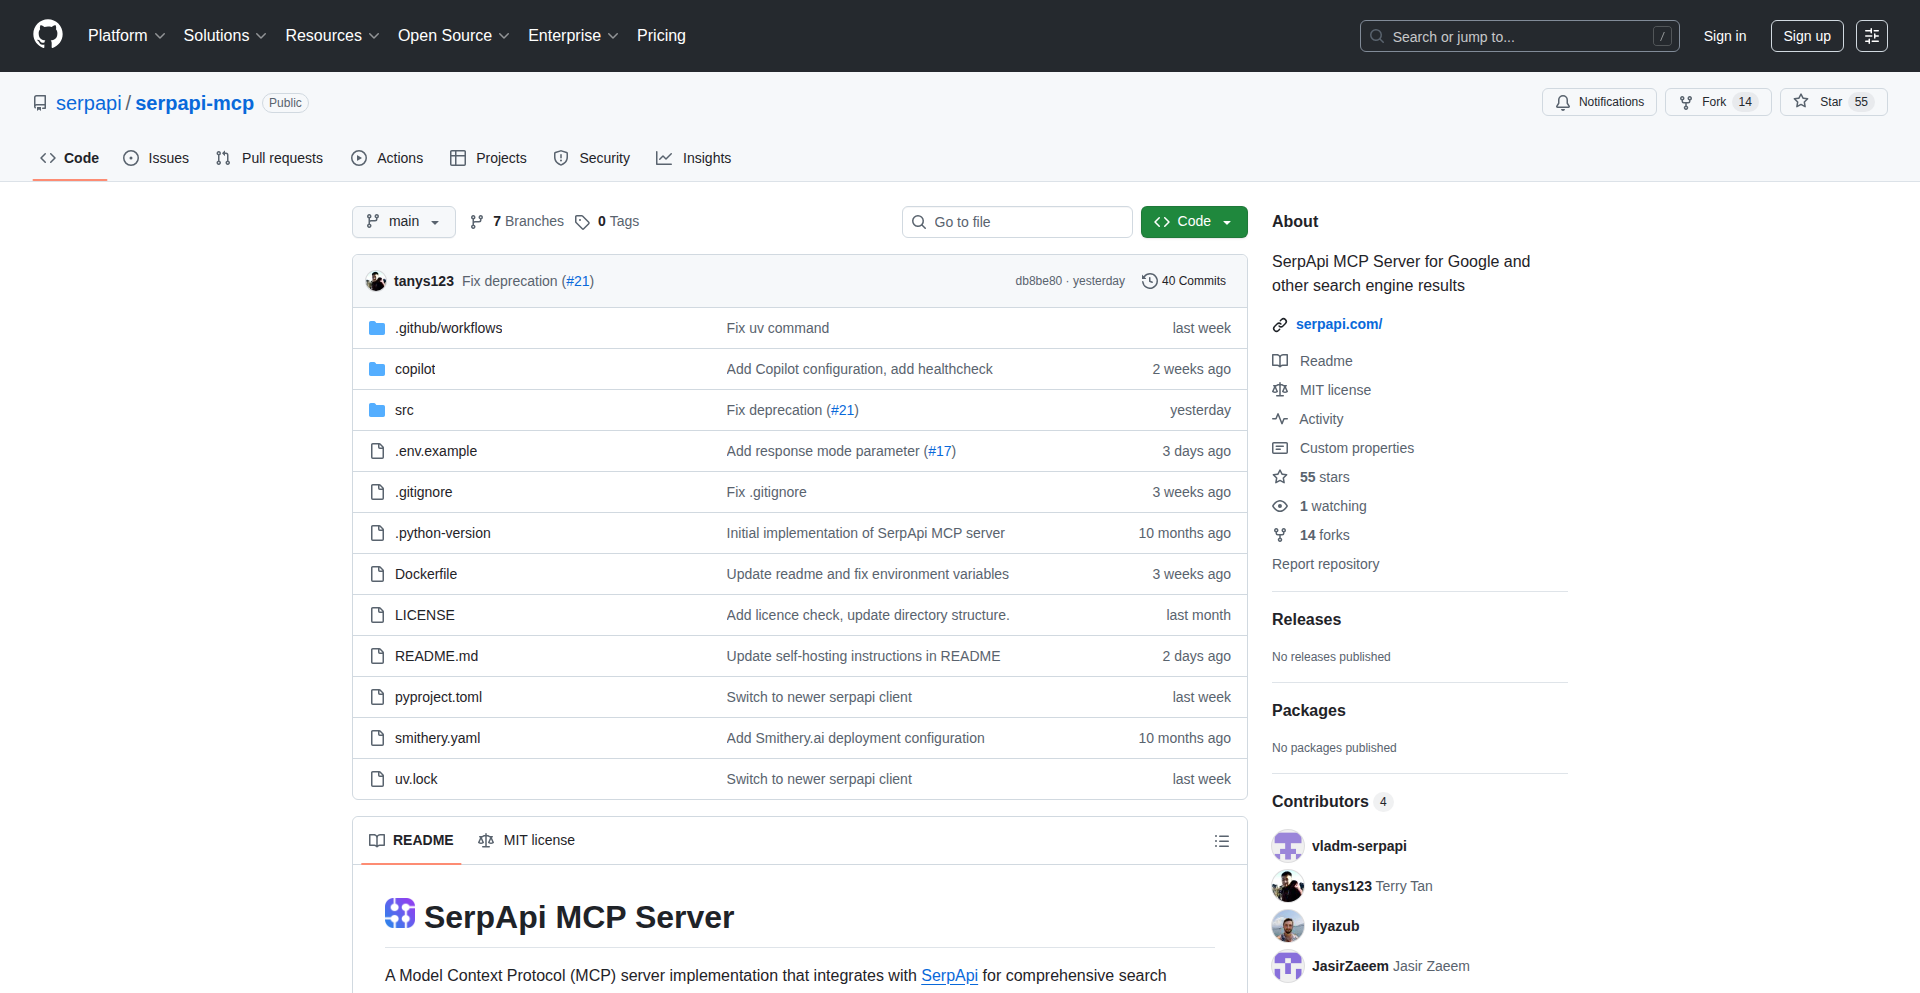Click the GitHub logo in the top left
This screenshot has height=993, width=1920.
pyautogui.click(x=46, y=35)
